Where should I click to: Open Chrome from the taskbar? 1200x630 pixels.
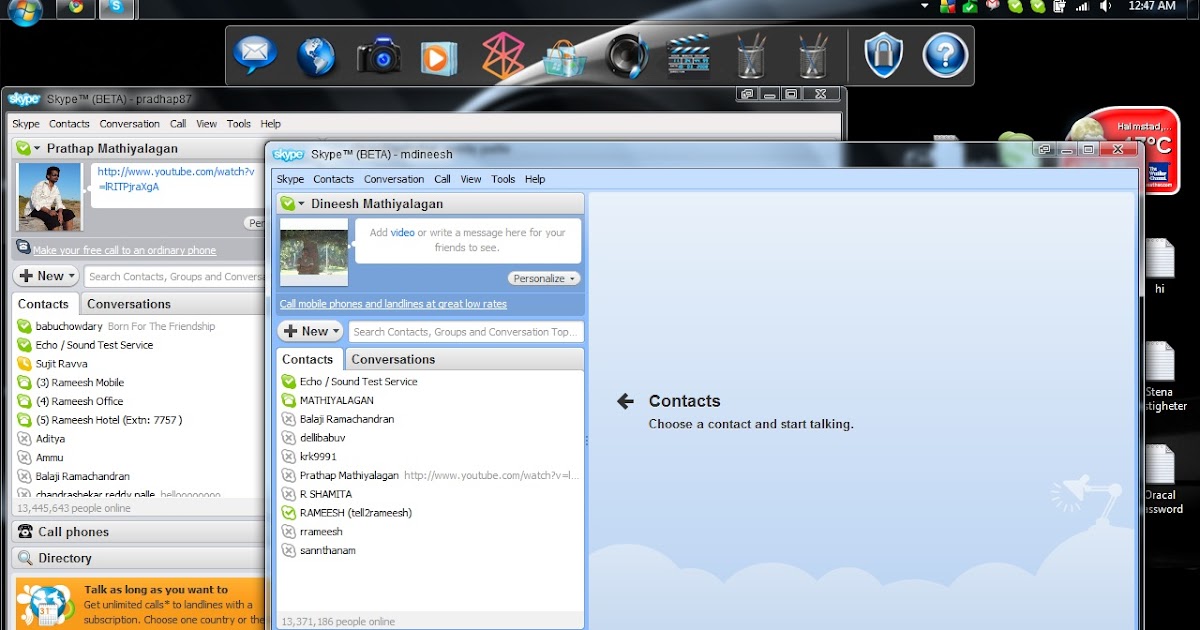[75, 9]
